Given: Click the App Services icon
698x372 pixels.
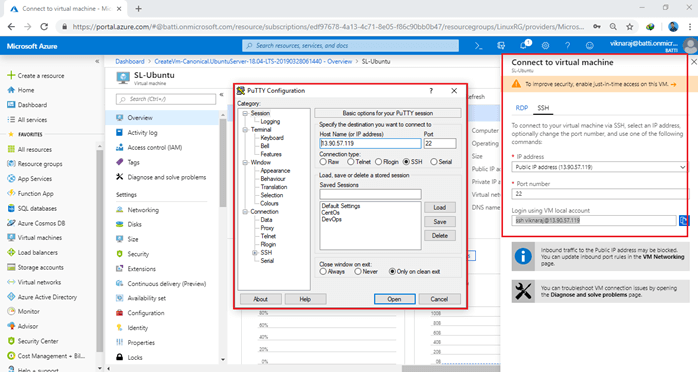Looking at the screenshot, I should tap(11, 178).
